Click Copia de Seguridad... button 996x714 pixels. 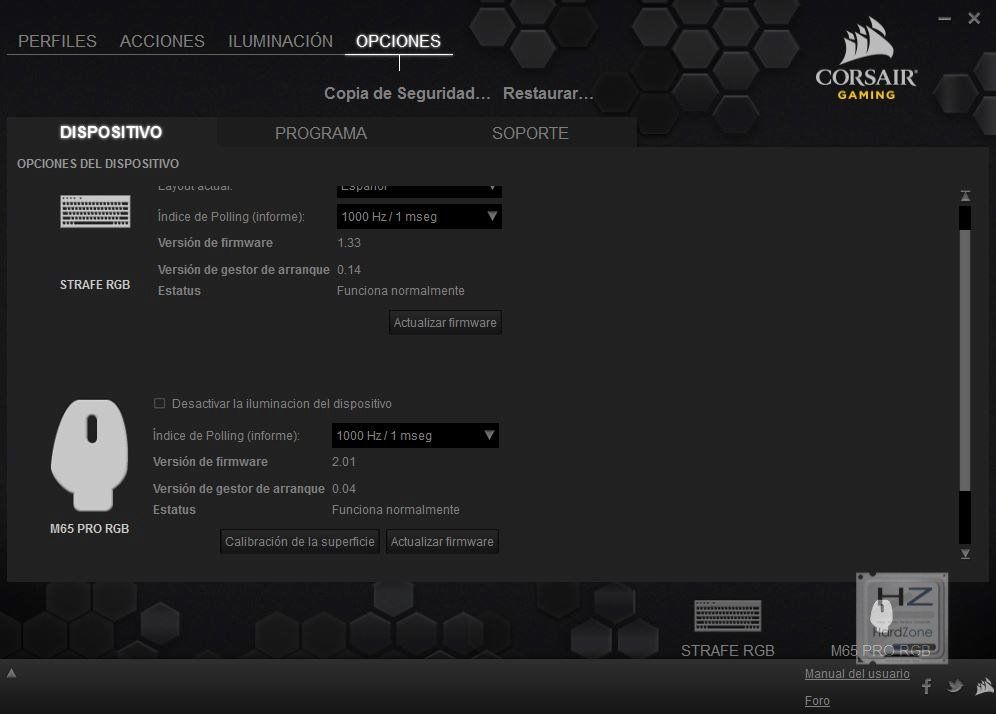pos(407,93)
